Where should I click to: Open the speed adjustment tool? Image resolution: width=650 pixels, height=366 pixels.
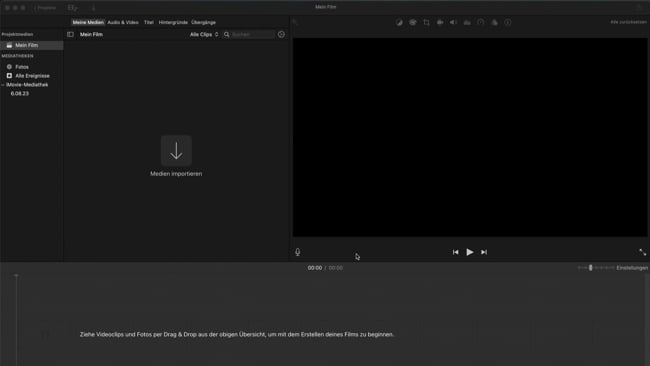pos(480,22)
